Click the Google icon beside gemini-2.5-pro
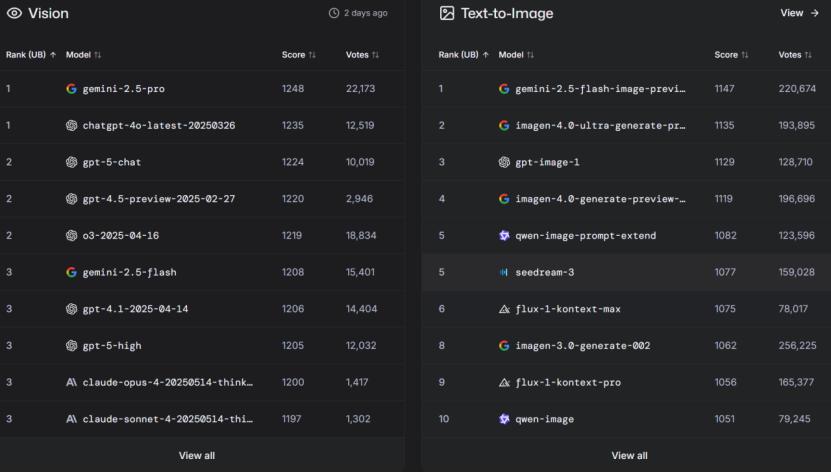The width and height of the screenshot is (831, 473). (71, 89)
